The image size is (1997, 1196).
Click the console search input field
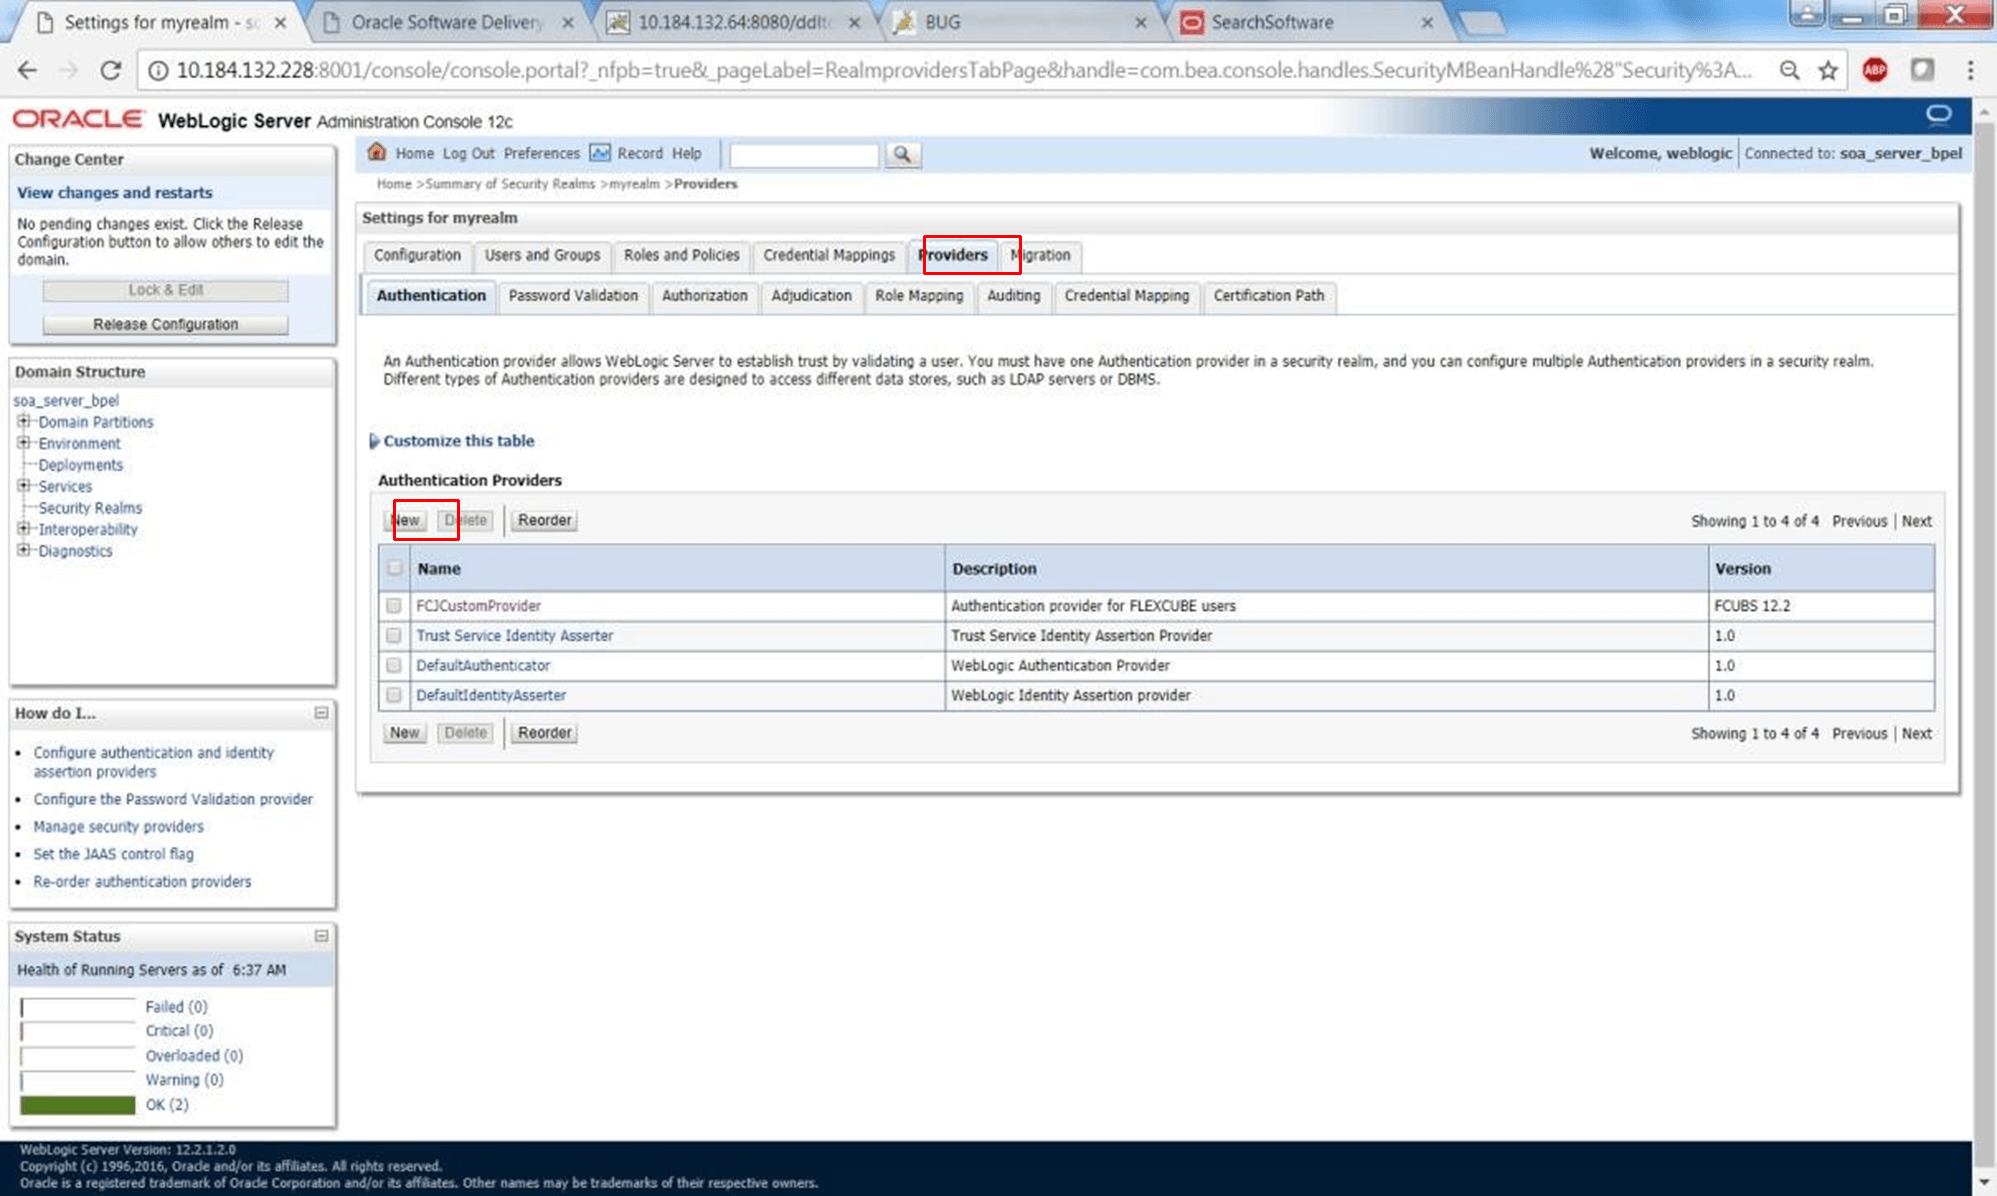pyautogui.click(x=803, y=155)
